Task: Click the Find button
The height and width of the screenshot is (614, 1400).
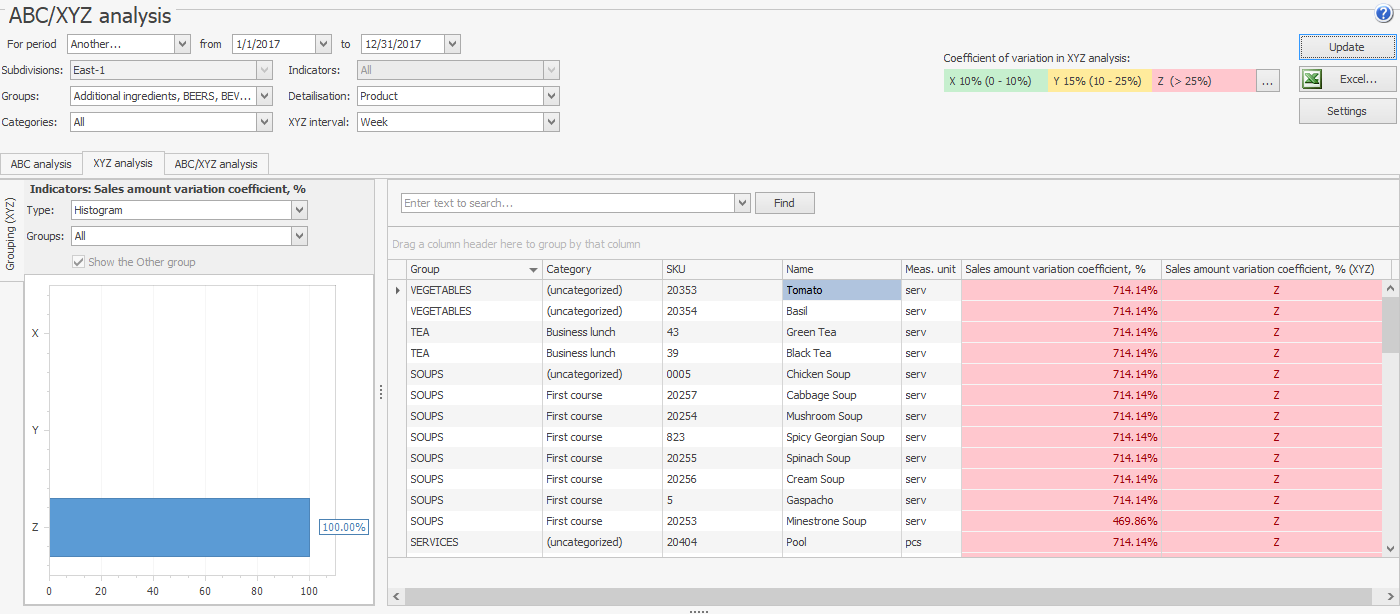Action: (784, 203)
